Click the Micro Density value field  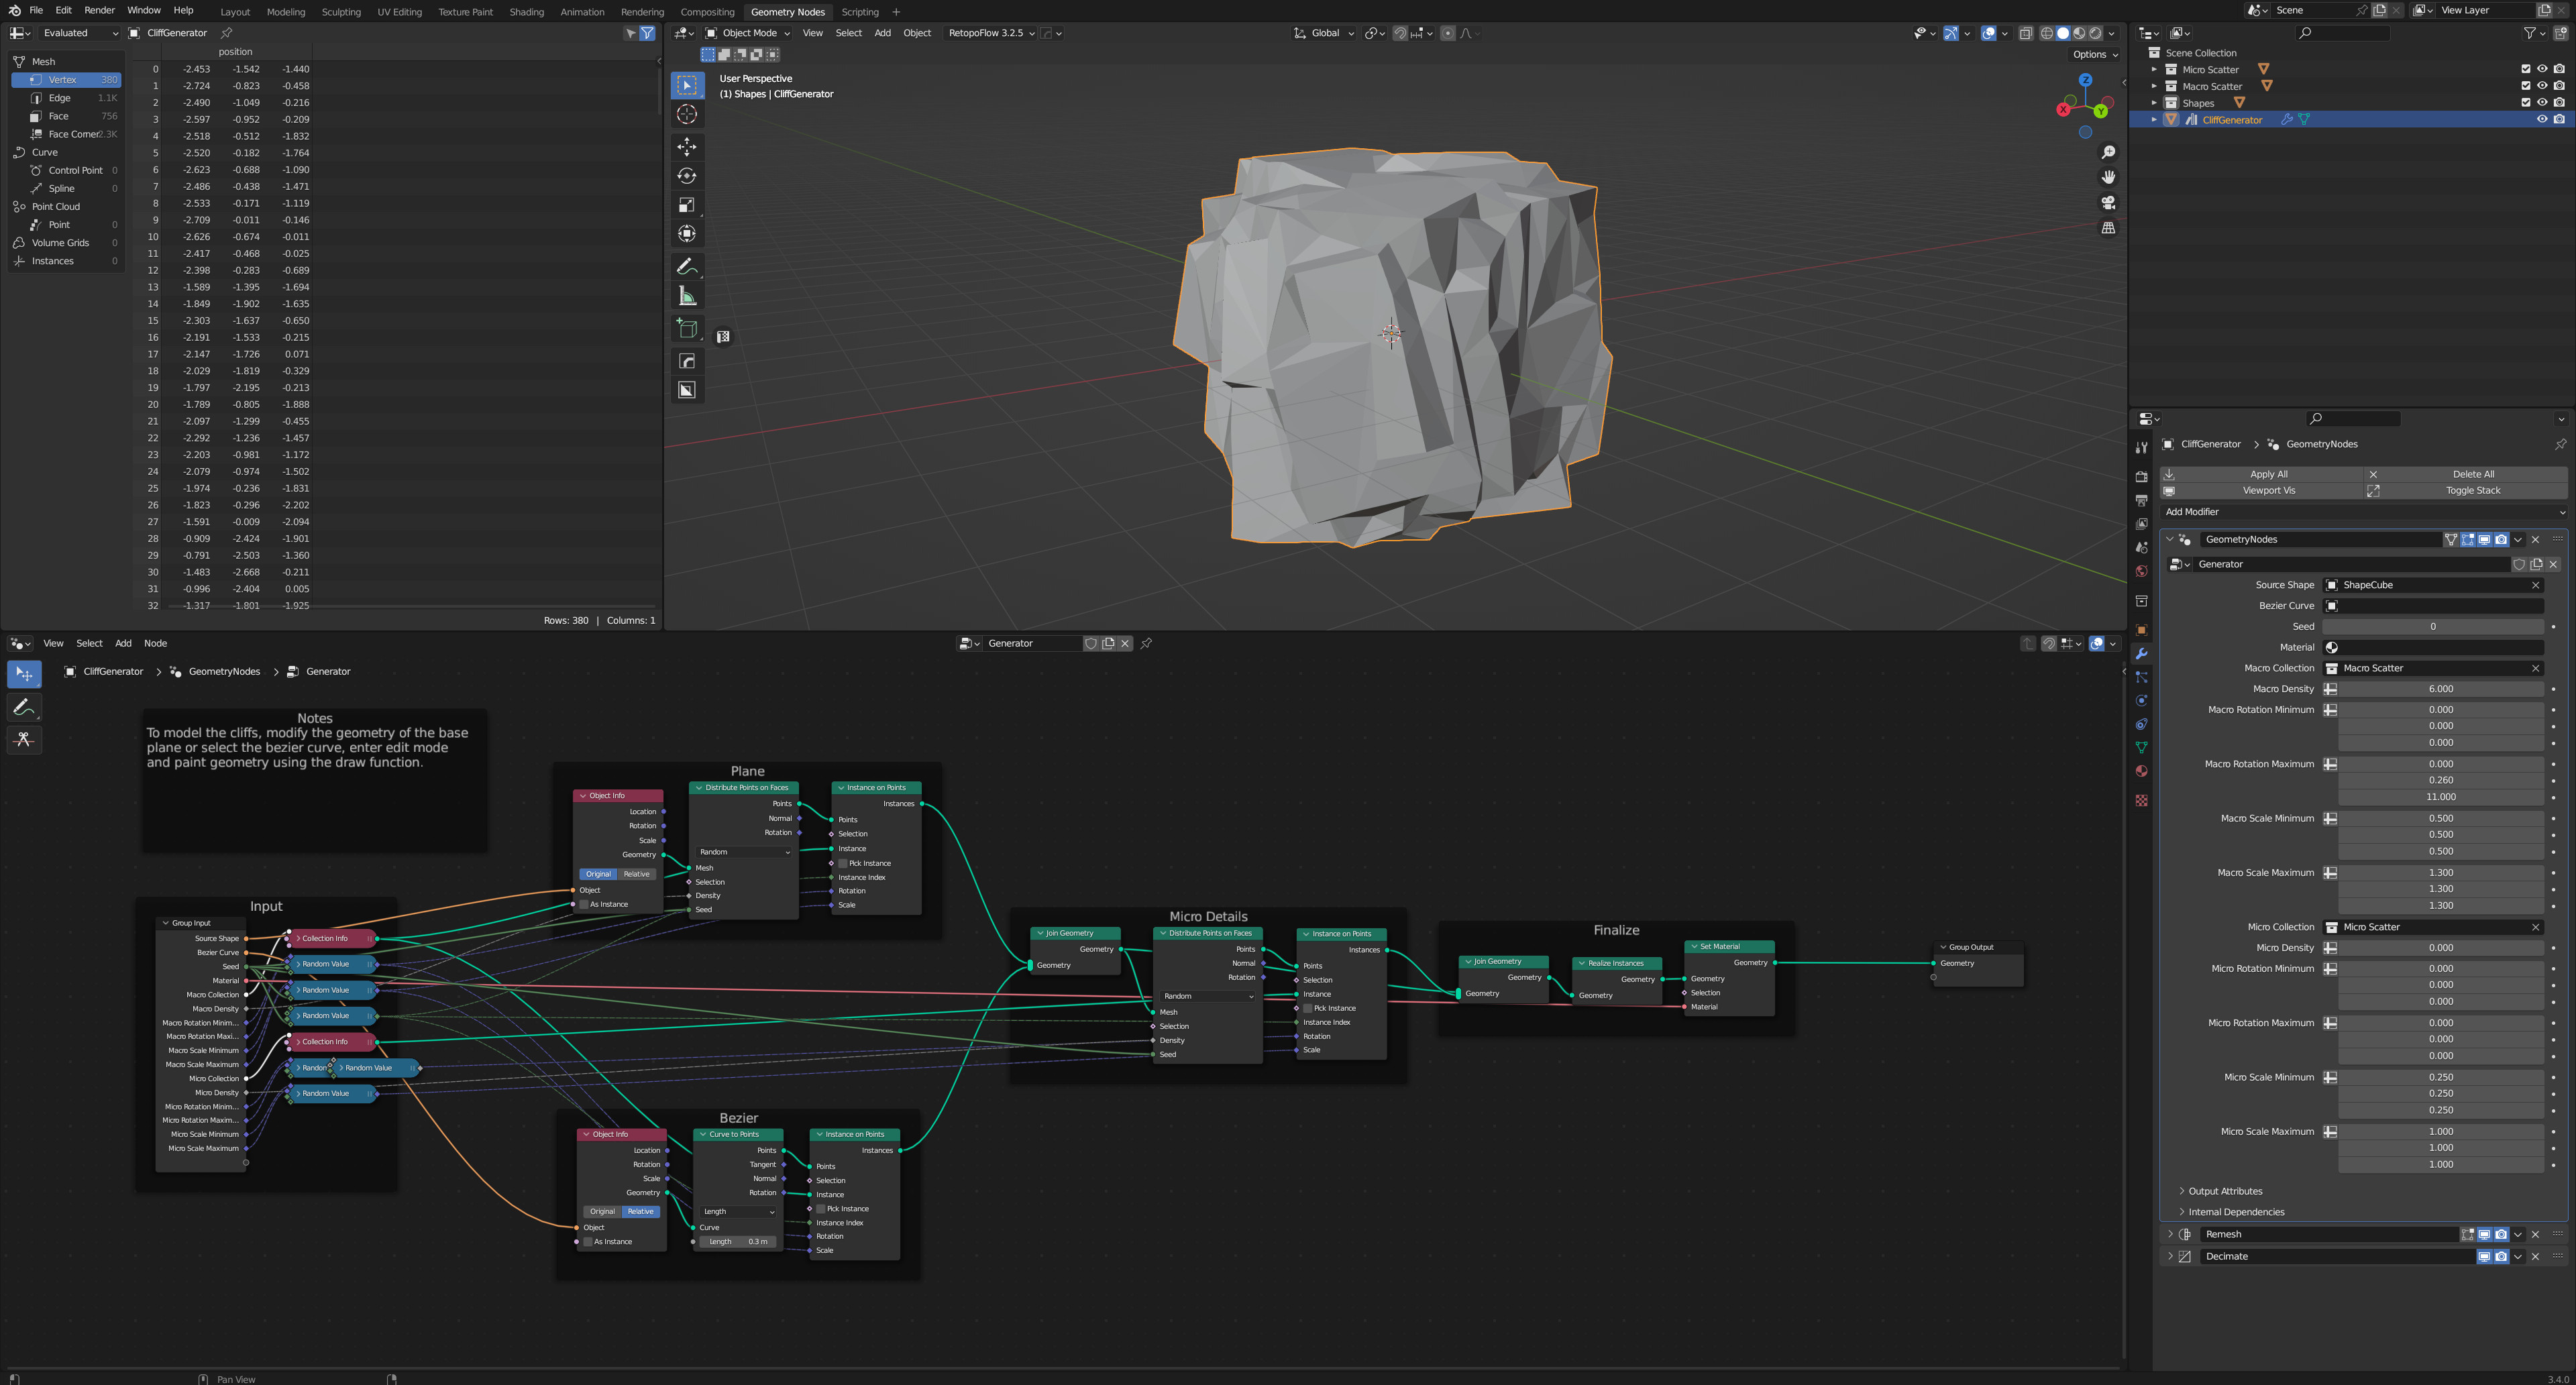tap(2440, 948)
